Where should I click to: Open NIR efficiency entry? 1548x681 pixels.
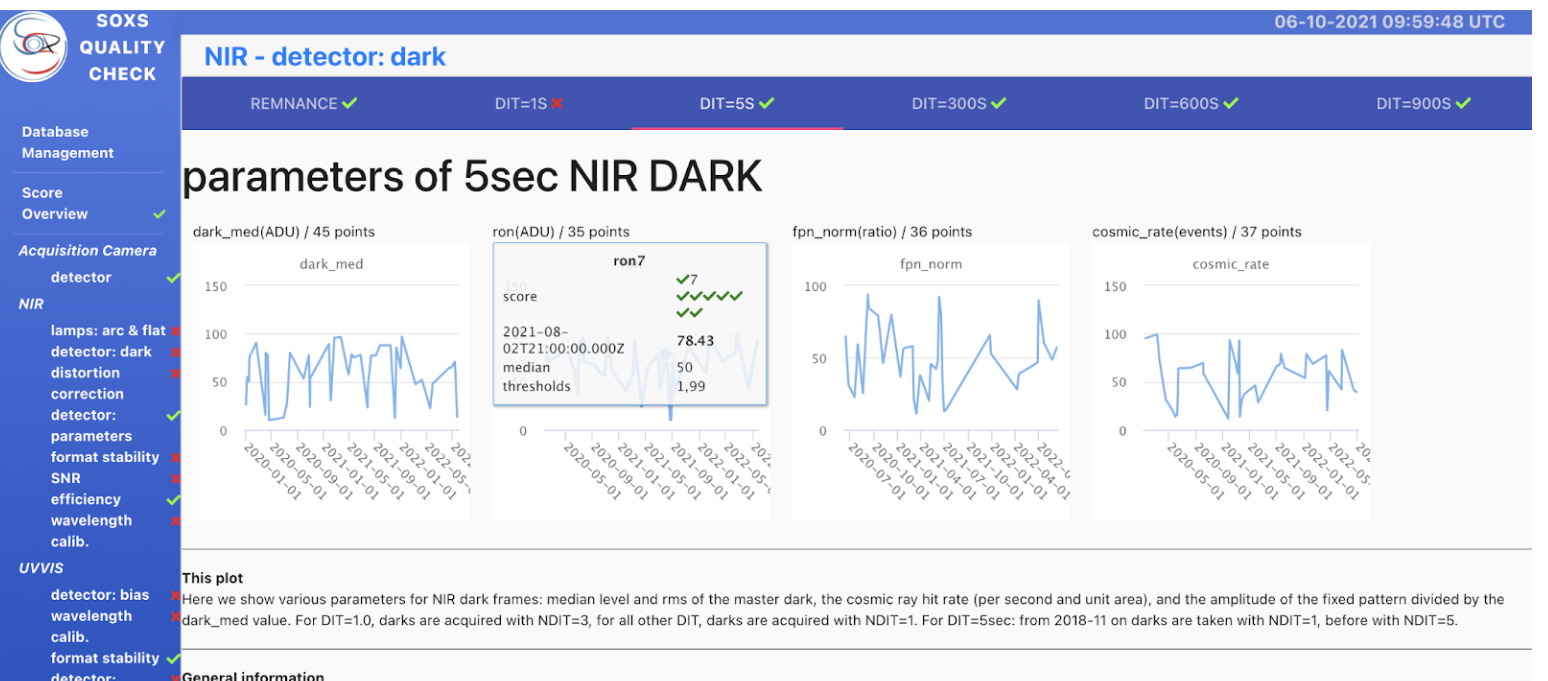[85, 499]
